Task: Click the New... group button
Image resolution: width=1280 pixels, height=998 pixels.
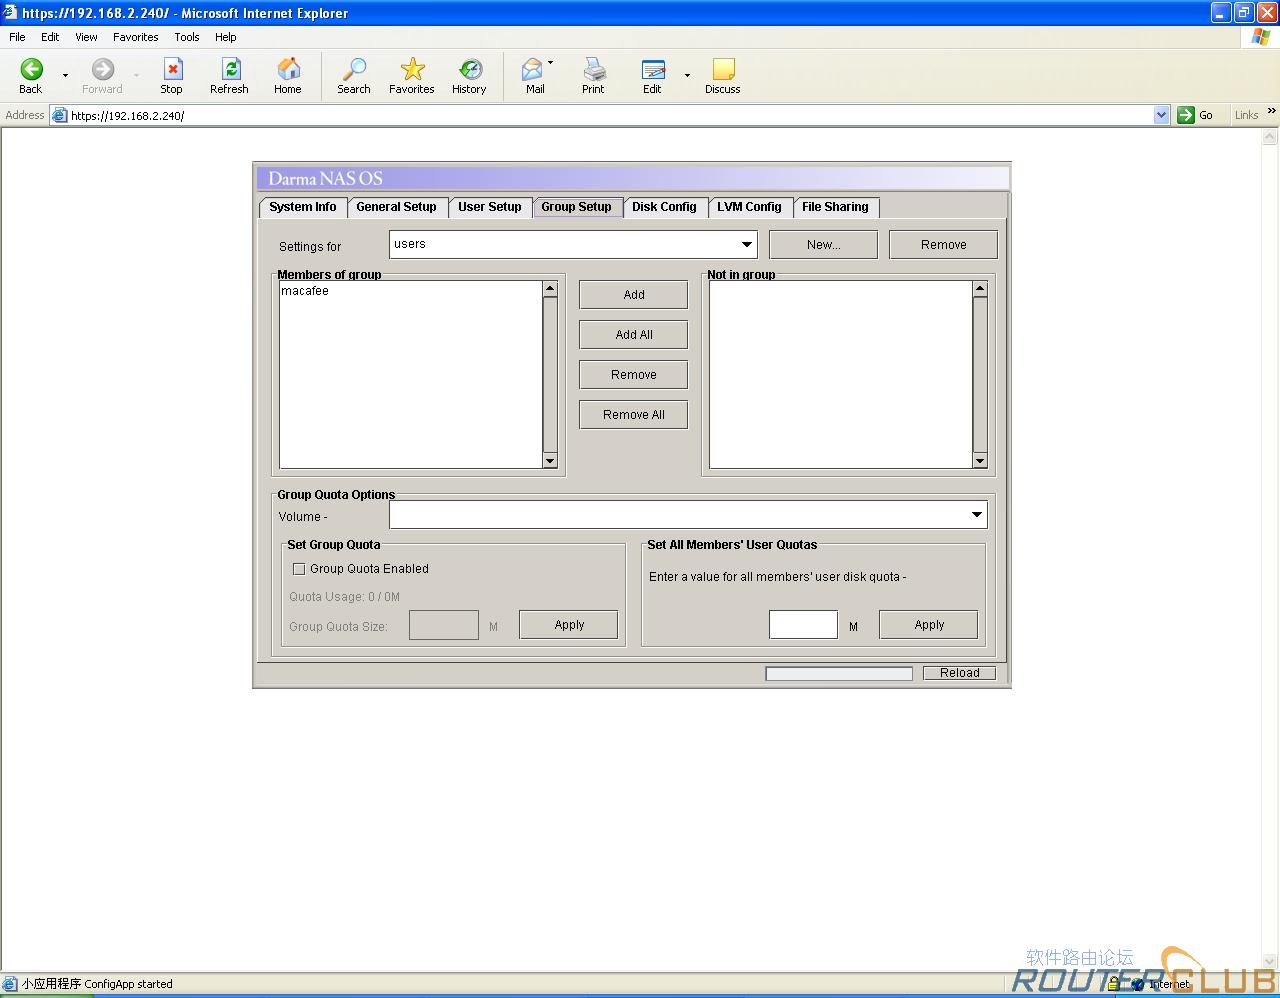Action: [823, 244]
